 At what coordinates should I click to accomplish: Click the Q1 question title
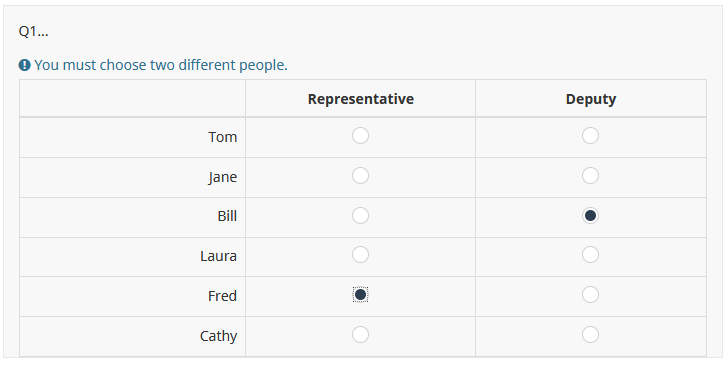tap(33, 31)
